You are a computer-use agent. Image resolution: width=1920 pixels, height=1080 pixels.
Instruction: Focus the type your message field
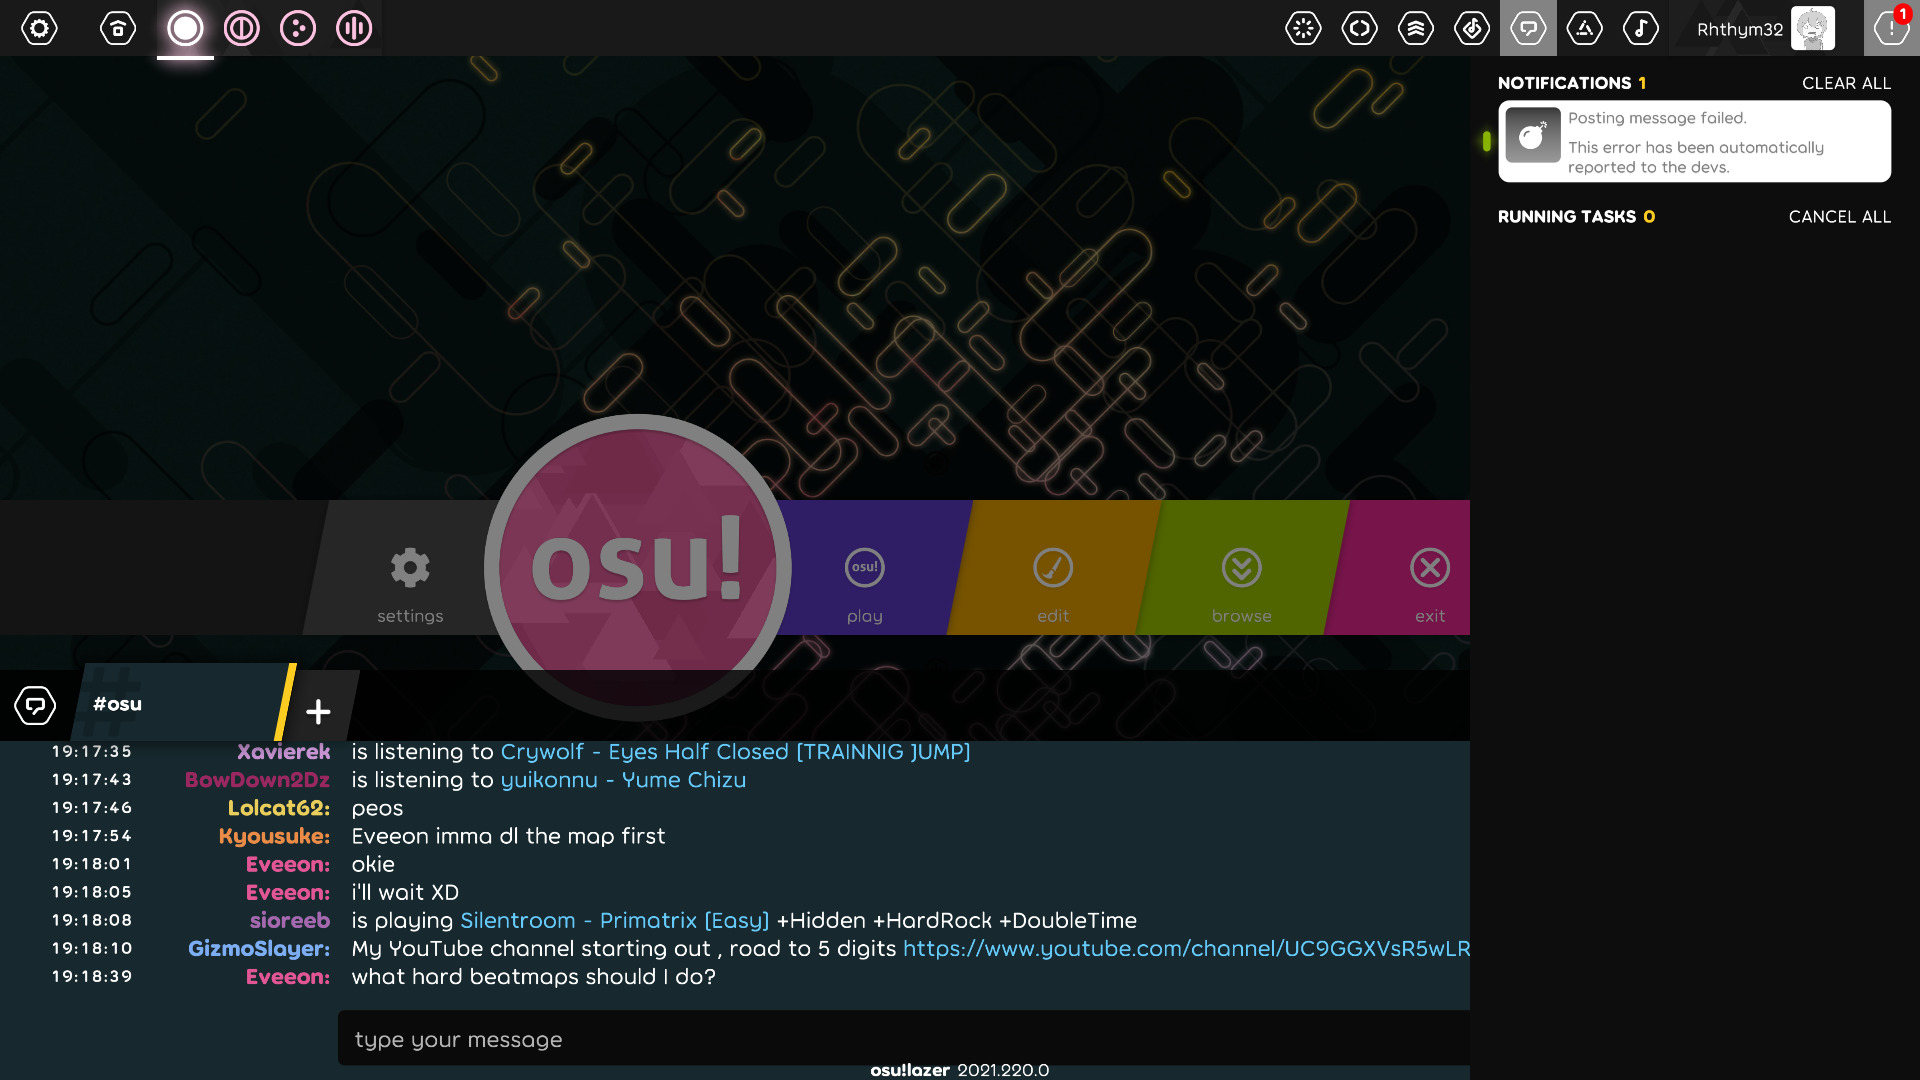click(x=900, y=1039)
